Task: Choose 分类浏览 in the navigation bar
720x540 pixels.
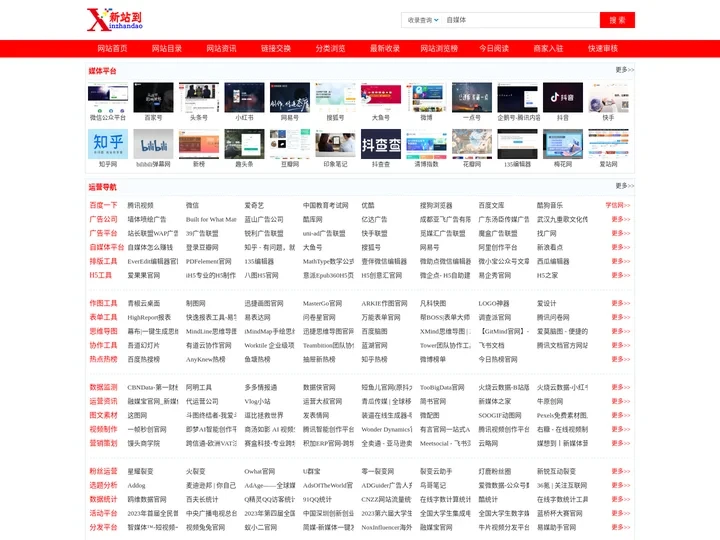Action: pos(330,49)
